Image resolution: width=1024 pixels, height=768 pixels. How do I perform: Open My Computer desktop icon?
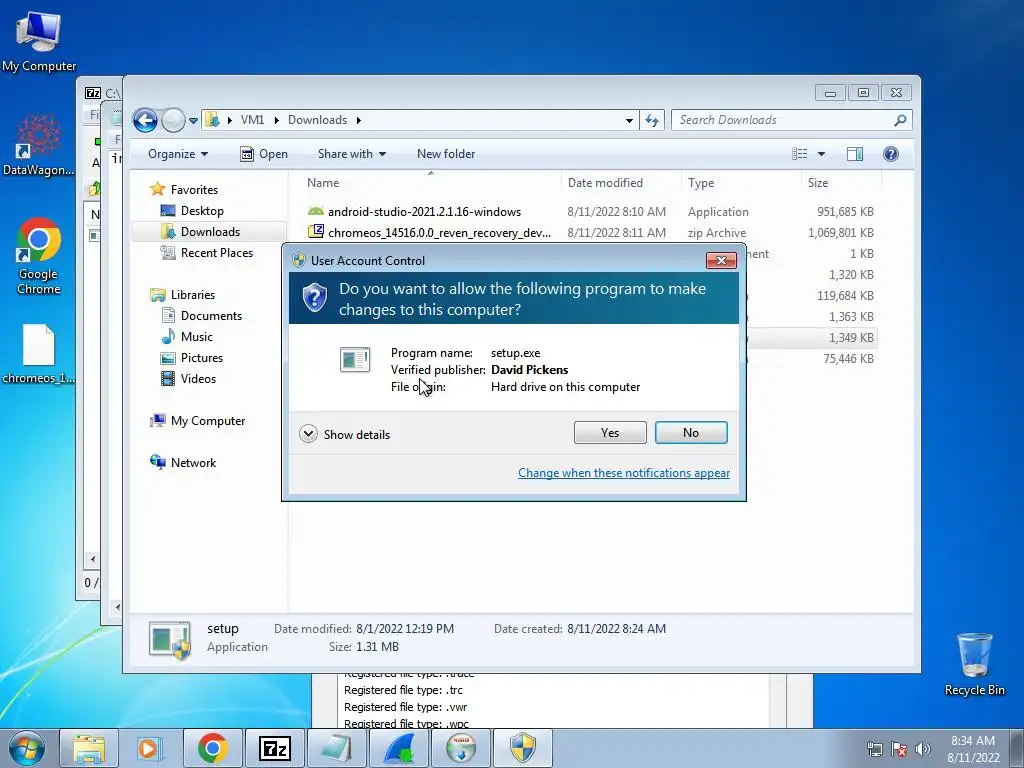click(x=39, y=42)
